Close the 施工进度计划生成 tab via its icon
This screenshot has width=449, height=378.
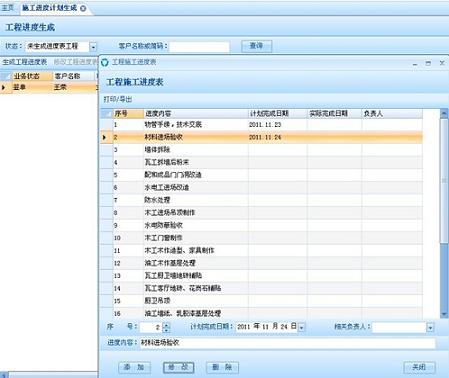[83, 8]
